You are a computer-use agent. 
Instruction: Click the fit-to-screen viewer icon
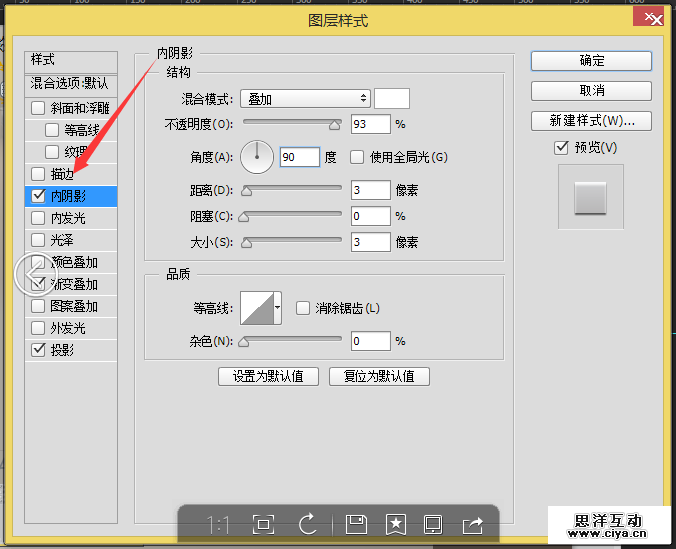[263, 524]
